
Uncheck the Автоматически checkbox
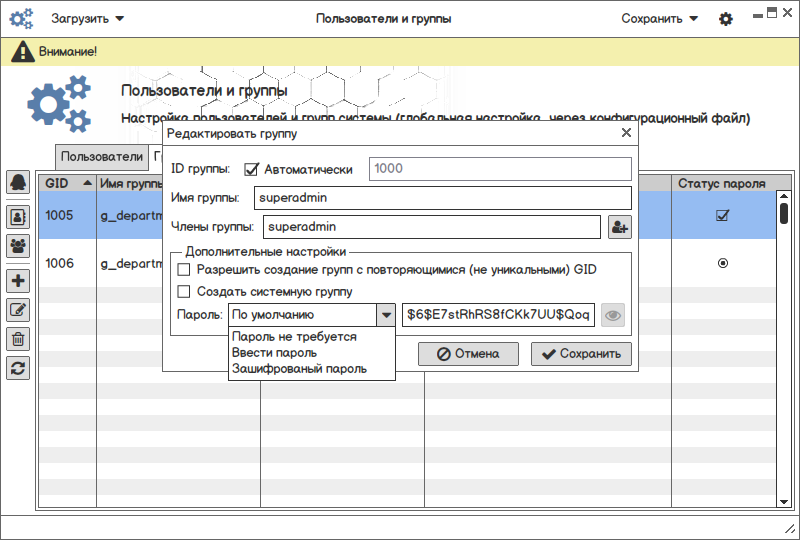tap(251, 169)
